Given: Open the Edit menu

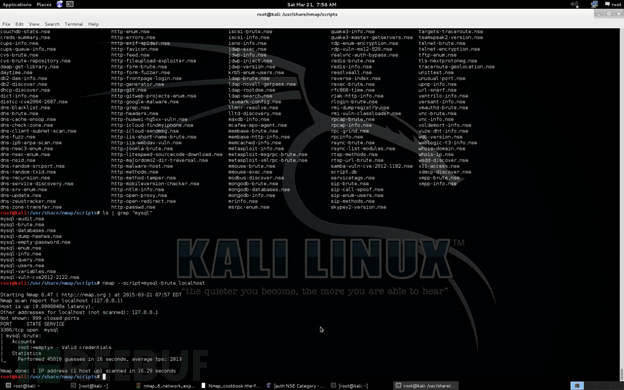Looking at the screenshot, I should [x=20, y=24].
